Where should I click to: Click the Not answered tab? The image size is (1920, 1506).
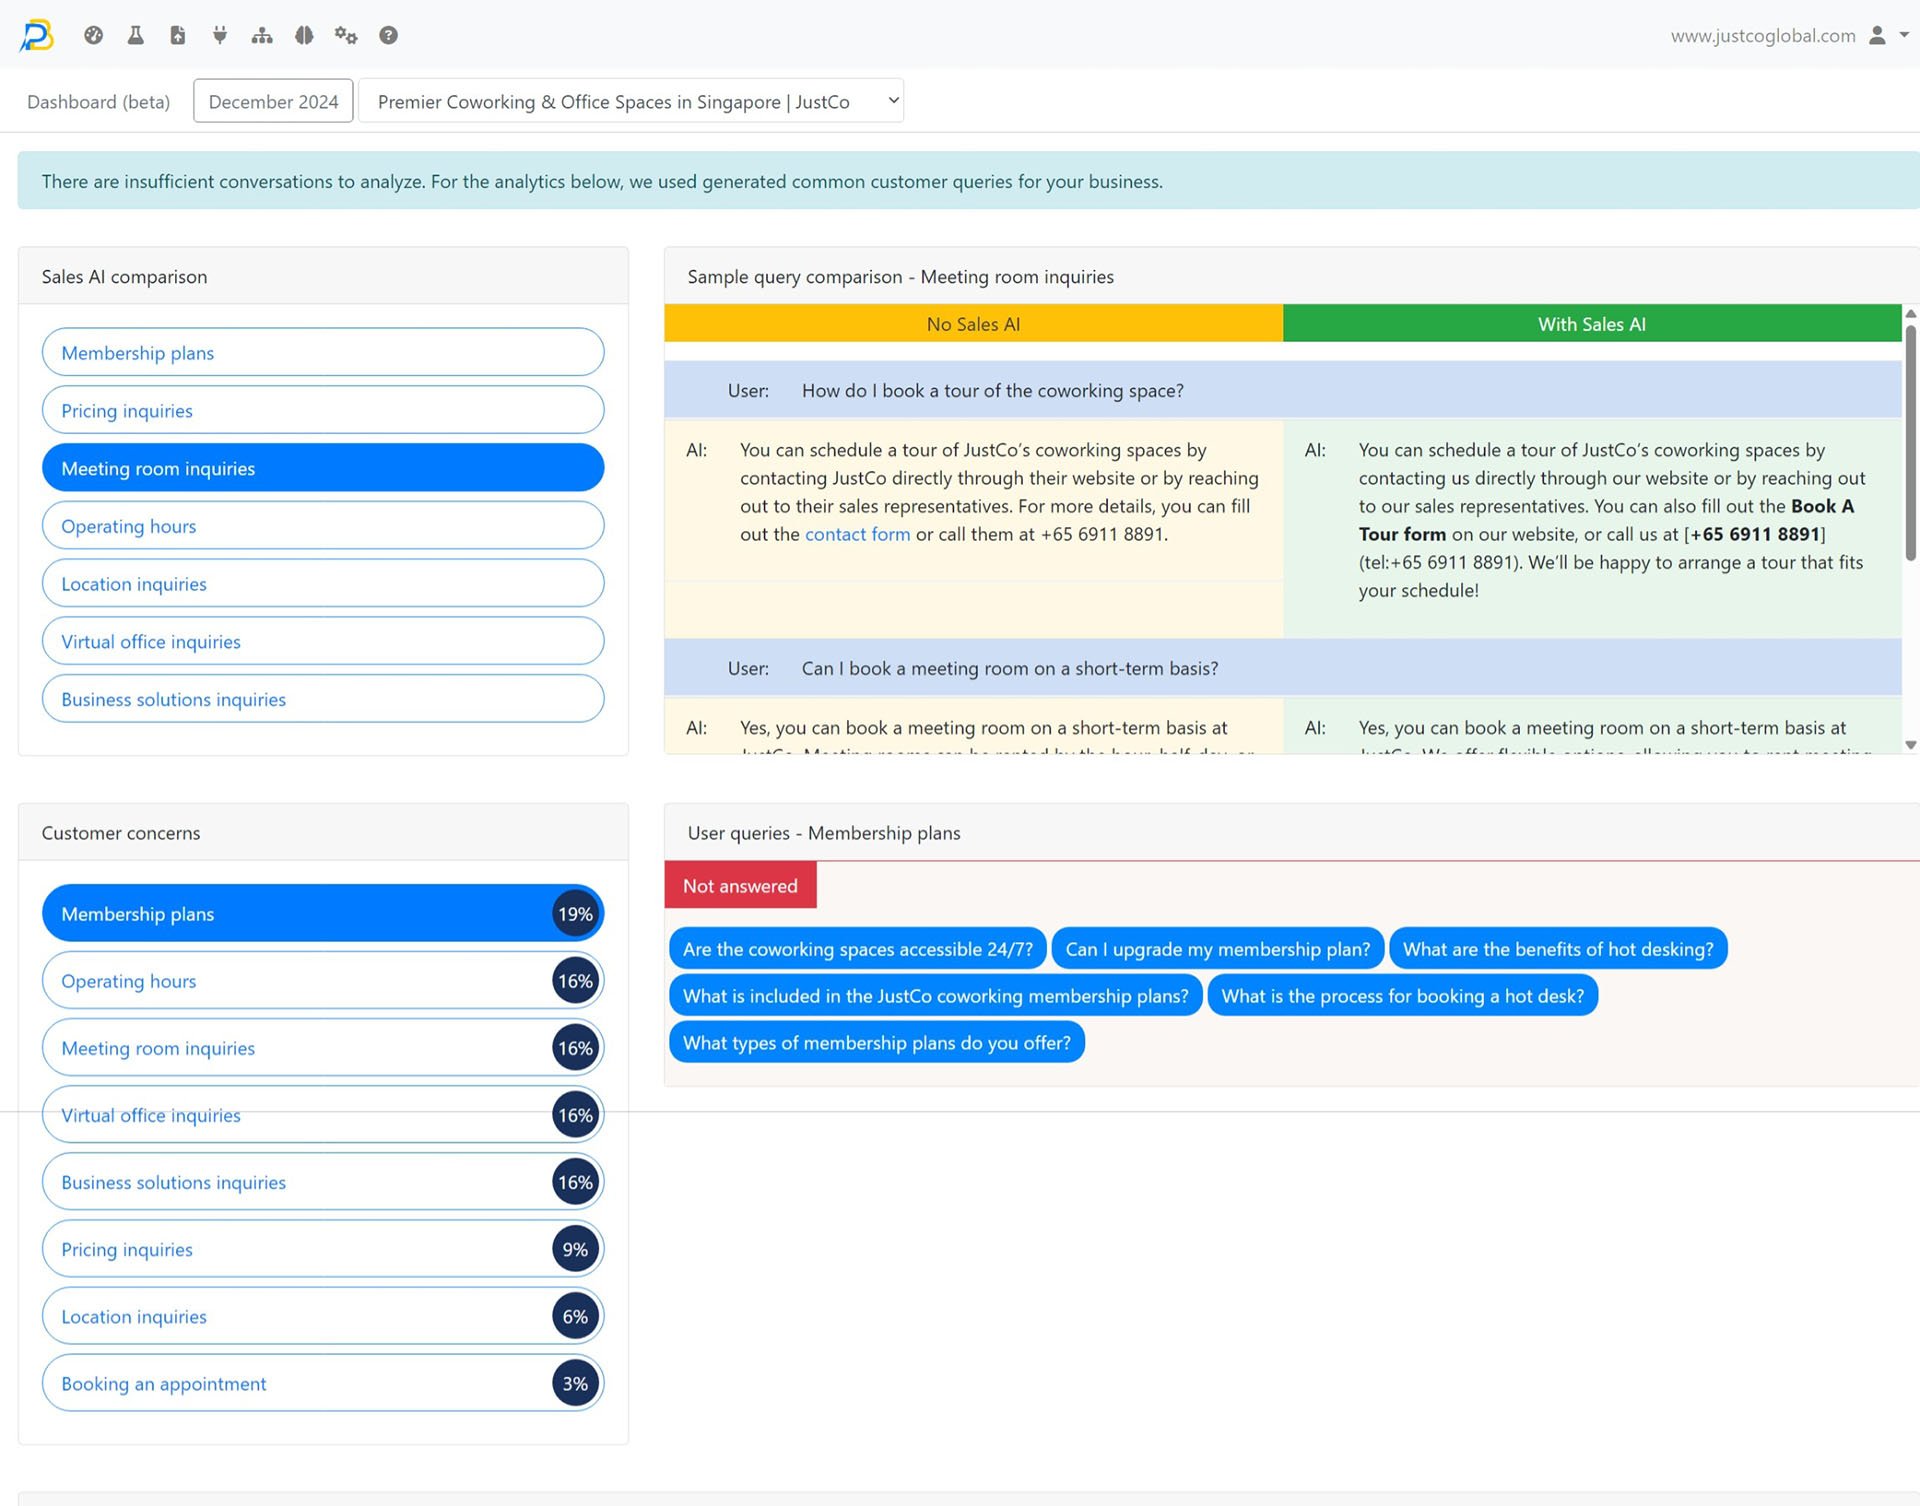pos(740,886)
